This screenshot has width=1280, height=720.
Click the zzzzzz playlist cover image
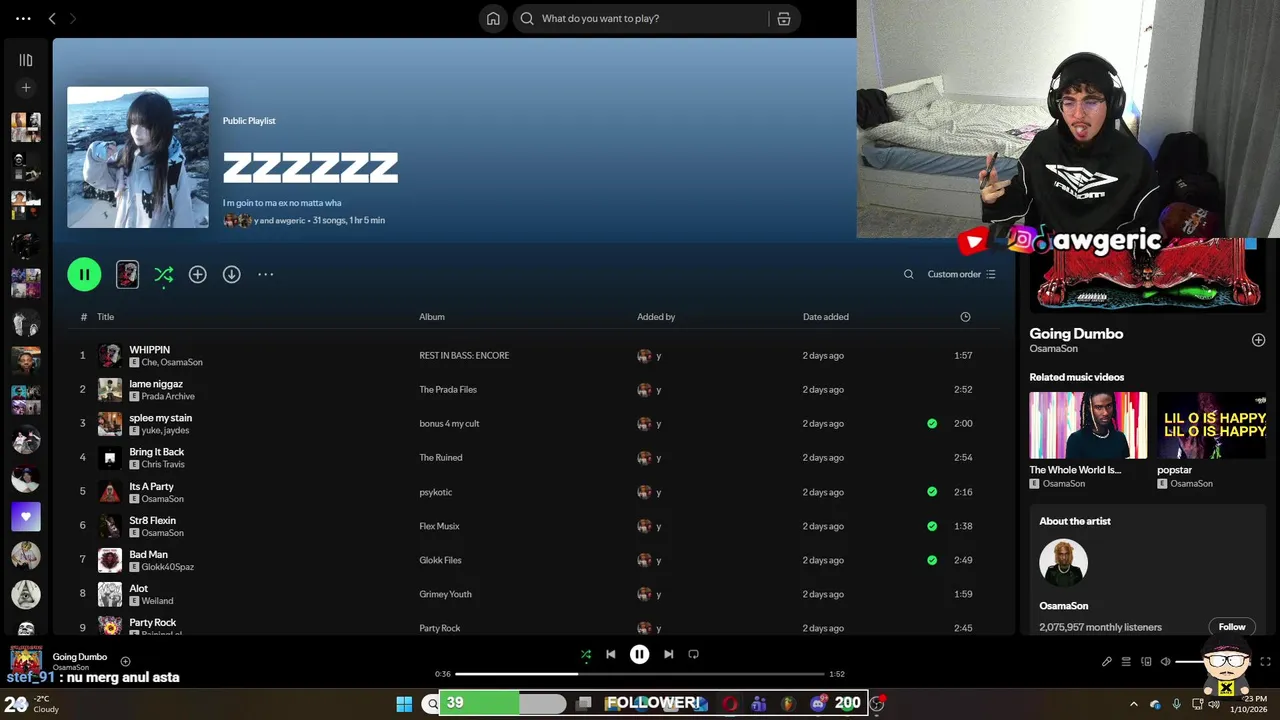pos(138,157)
